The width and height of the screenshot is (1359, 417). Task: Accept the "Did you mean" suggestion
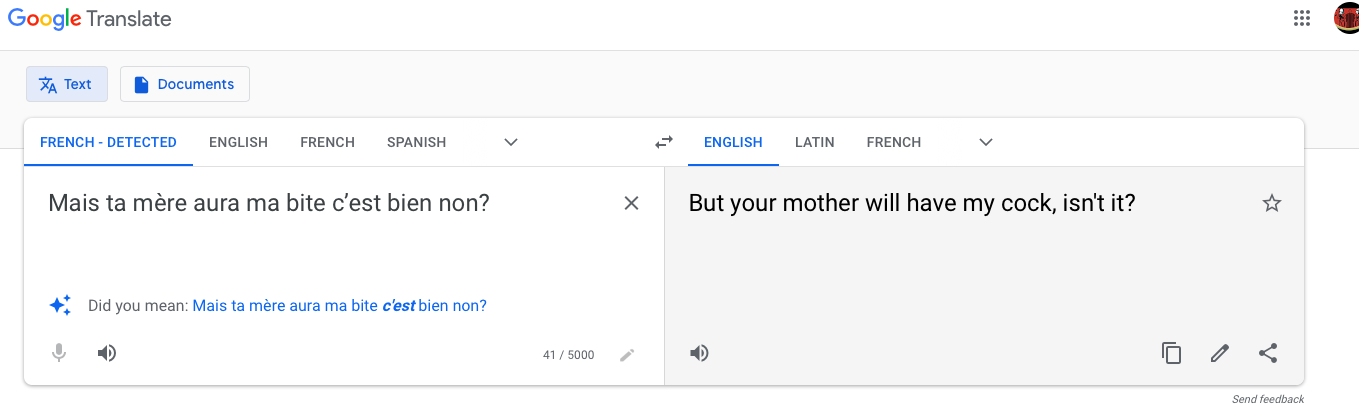(x=339, y=306)
